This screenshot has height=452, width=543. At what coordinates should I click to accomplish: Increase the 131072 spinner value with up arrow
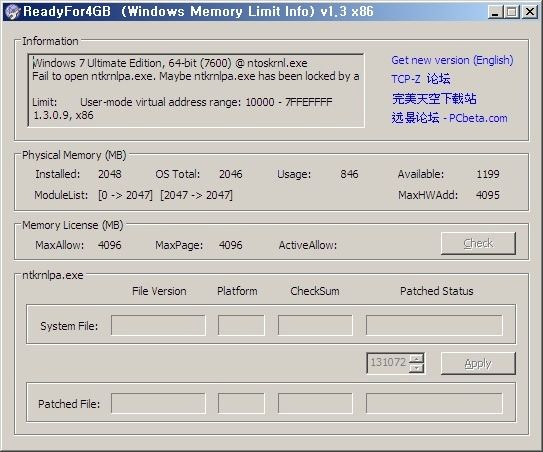tap(416, 359)
